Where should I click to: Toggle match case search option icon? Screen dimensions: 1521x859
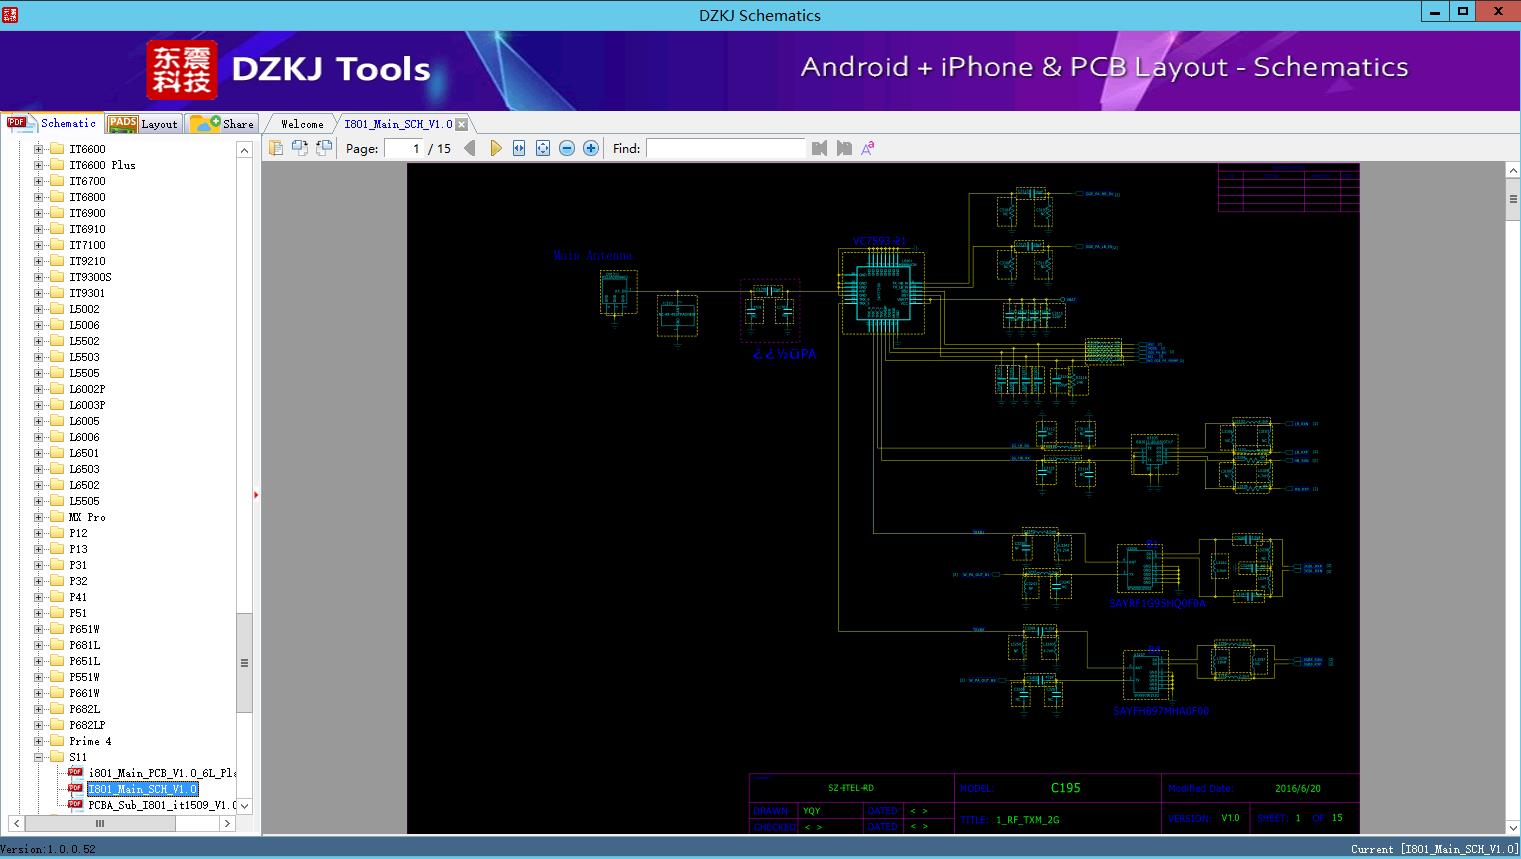pyautogui.click(x=868, y=148)
